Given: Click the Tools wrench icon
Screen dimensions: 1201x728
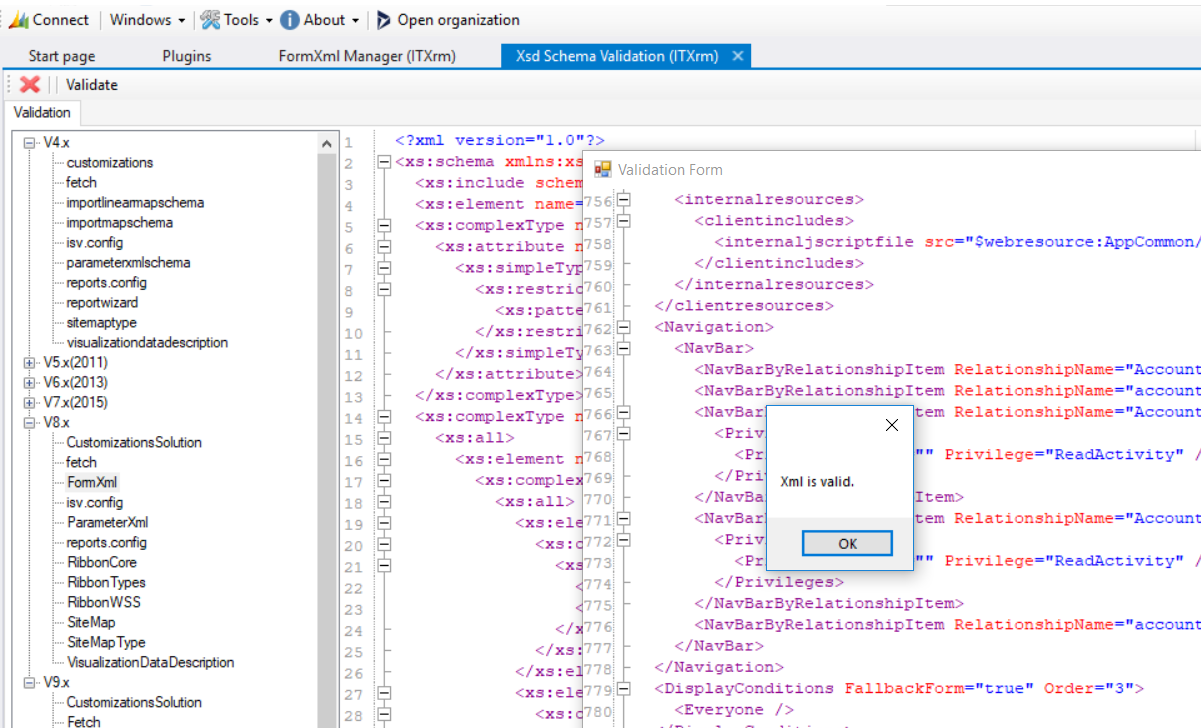Looking at the screenshot, I should coord(209,19).
